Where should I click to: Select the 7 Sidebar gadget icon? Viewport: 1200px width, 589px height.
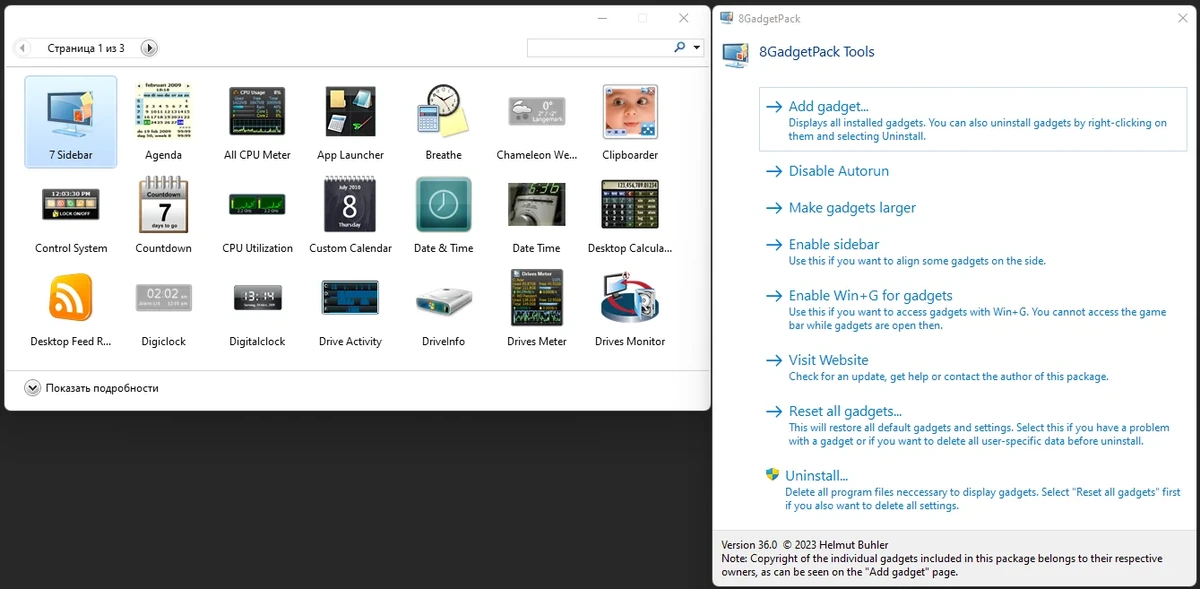pyautogui.click(x=70, y=121)
